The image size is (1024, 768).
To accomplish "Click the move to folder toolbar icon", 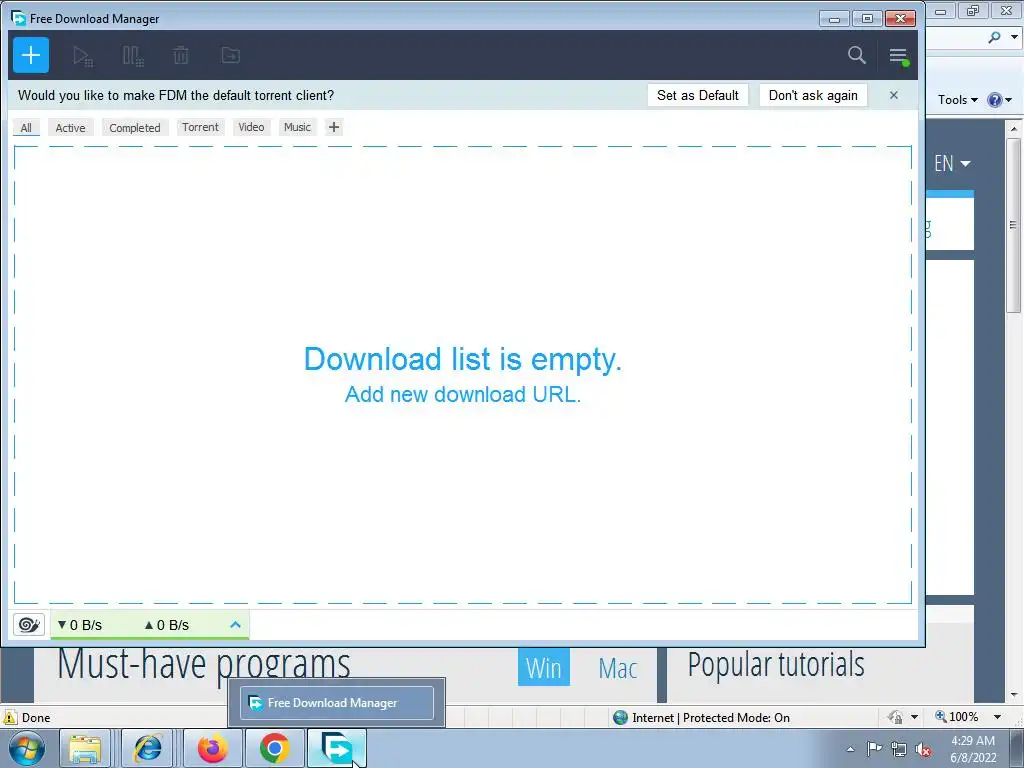I will 231,56.
